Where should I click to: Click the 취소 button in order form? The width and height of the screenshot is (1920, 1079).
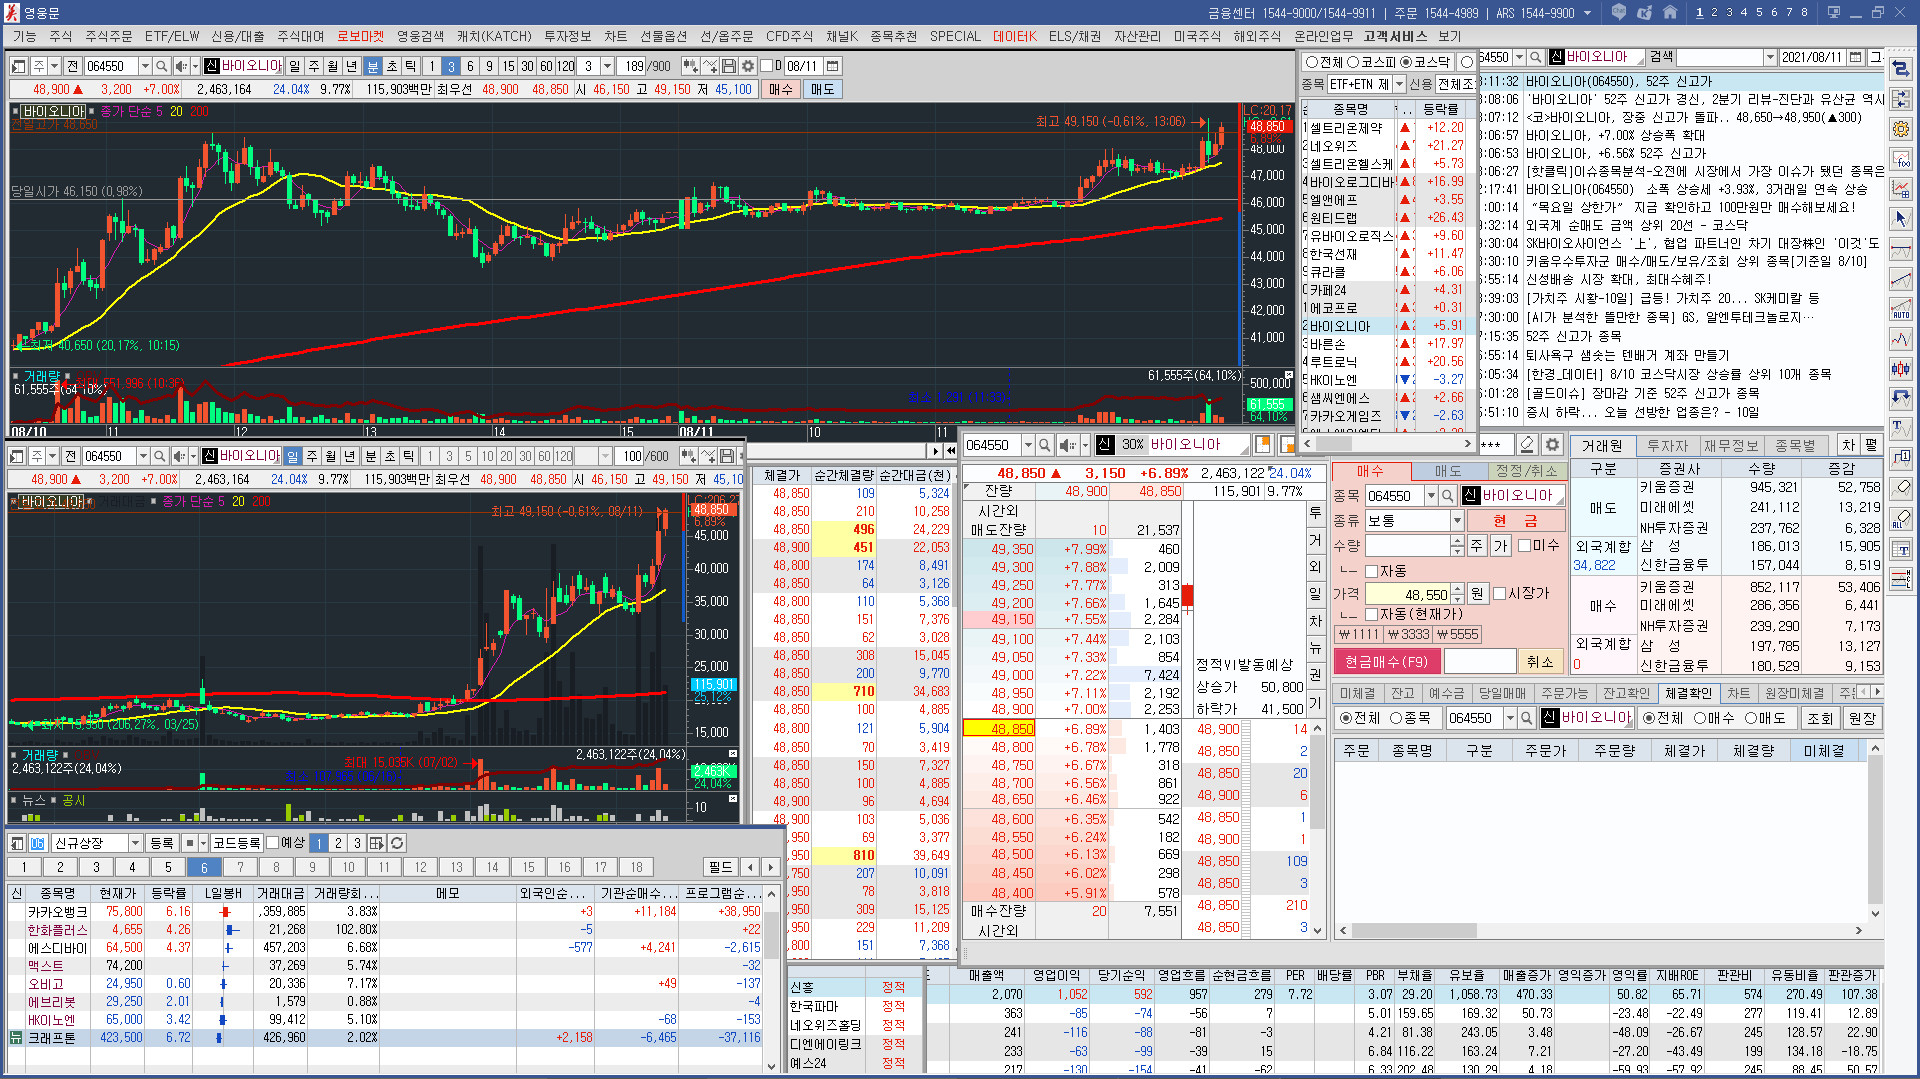(x=1540, y=662)
